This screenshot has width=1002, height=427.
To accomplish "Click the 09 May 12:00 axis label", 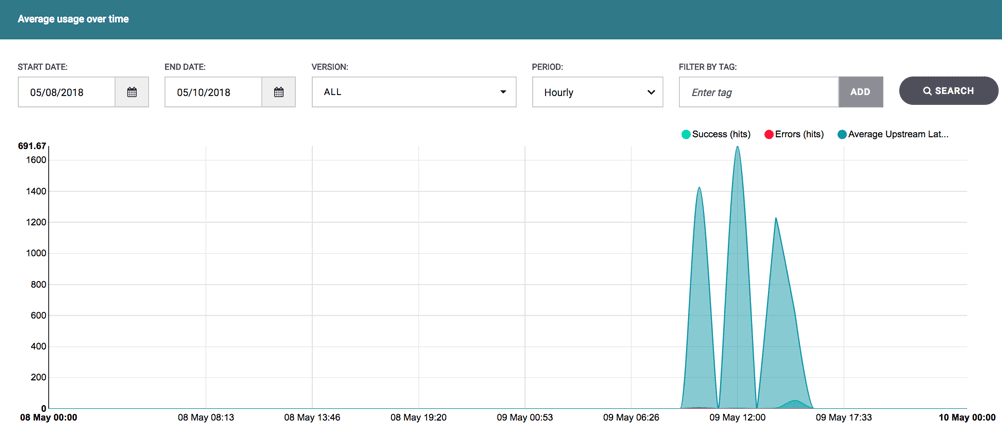I will (x=738, y=417).
